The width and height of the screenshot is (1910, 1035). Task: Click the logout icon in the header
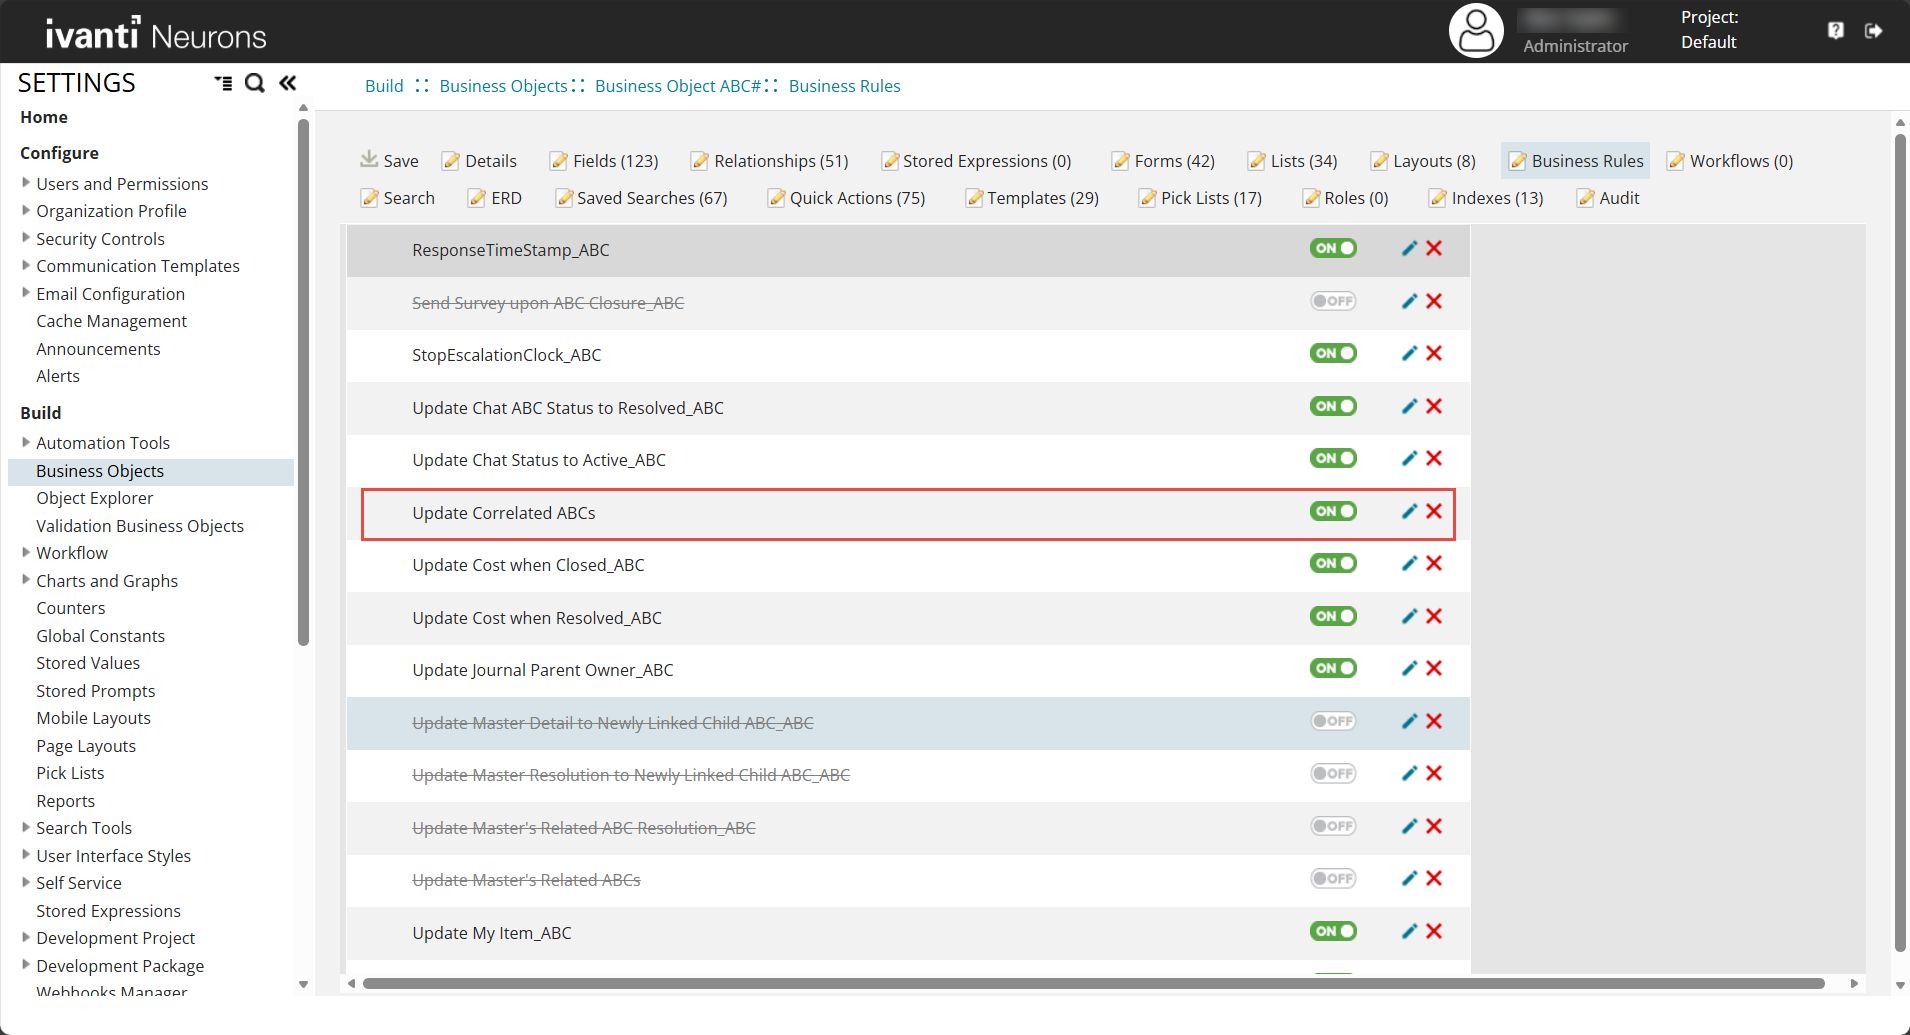1874,31
